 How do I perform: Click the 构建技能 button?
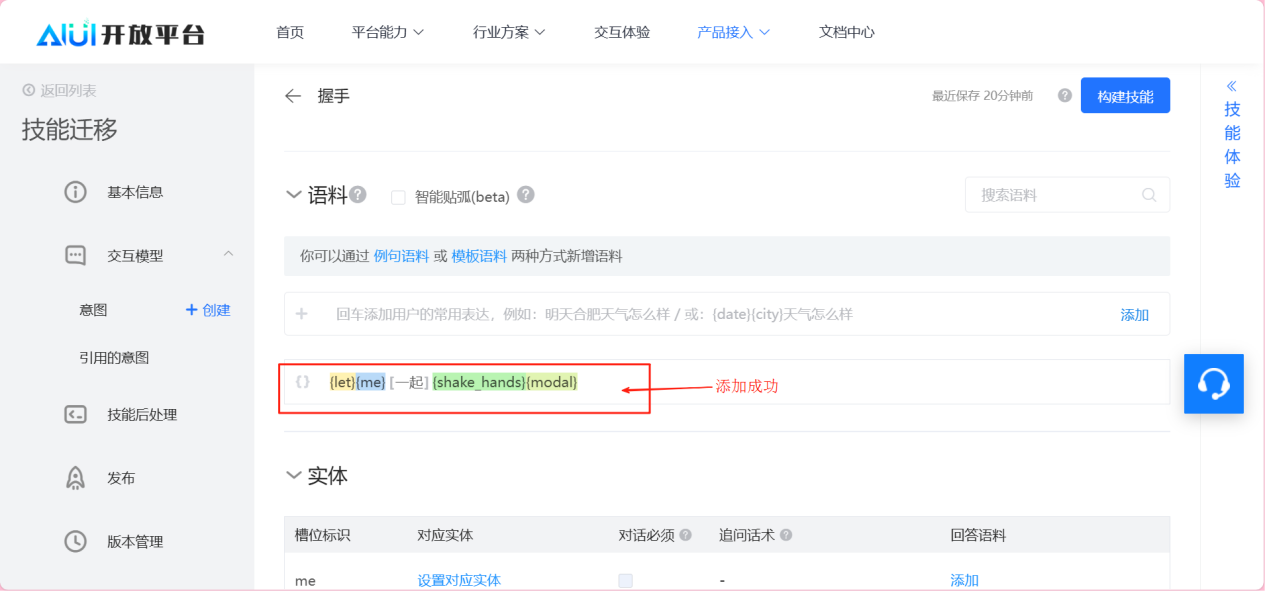tap(1125, 96)
